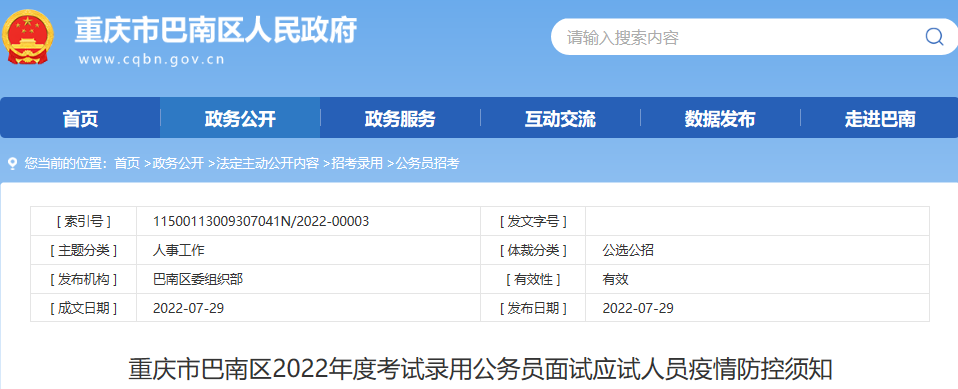Click the location pin icon

[x=12, y=164]
